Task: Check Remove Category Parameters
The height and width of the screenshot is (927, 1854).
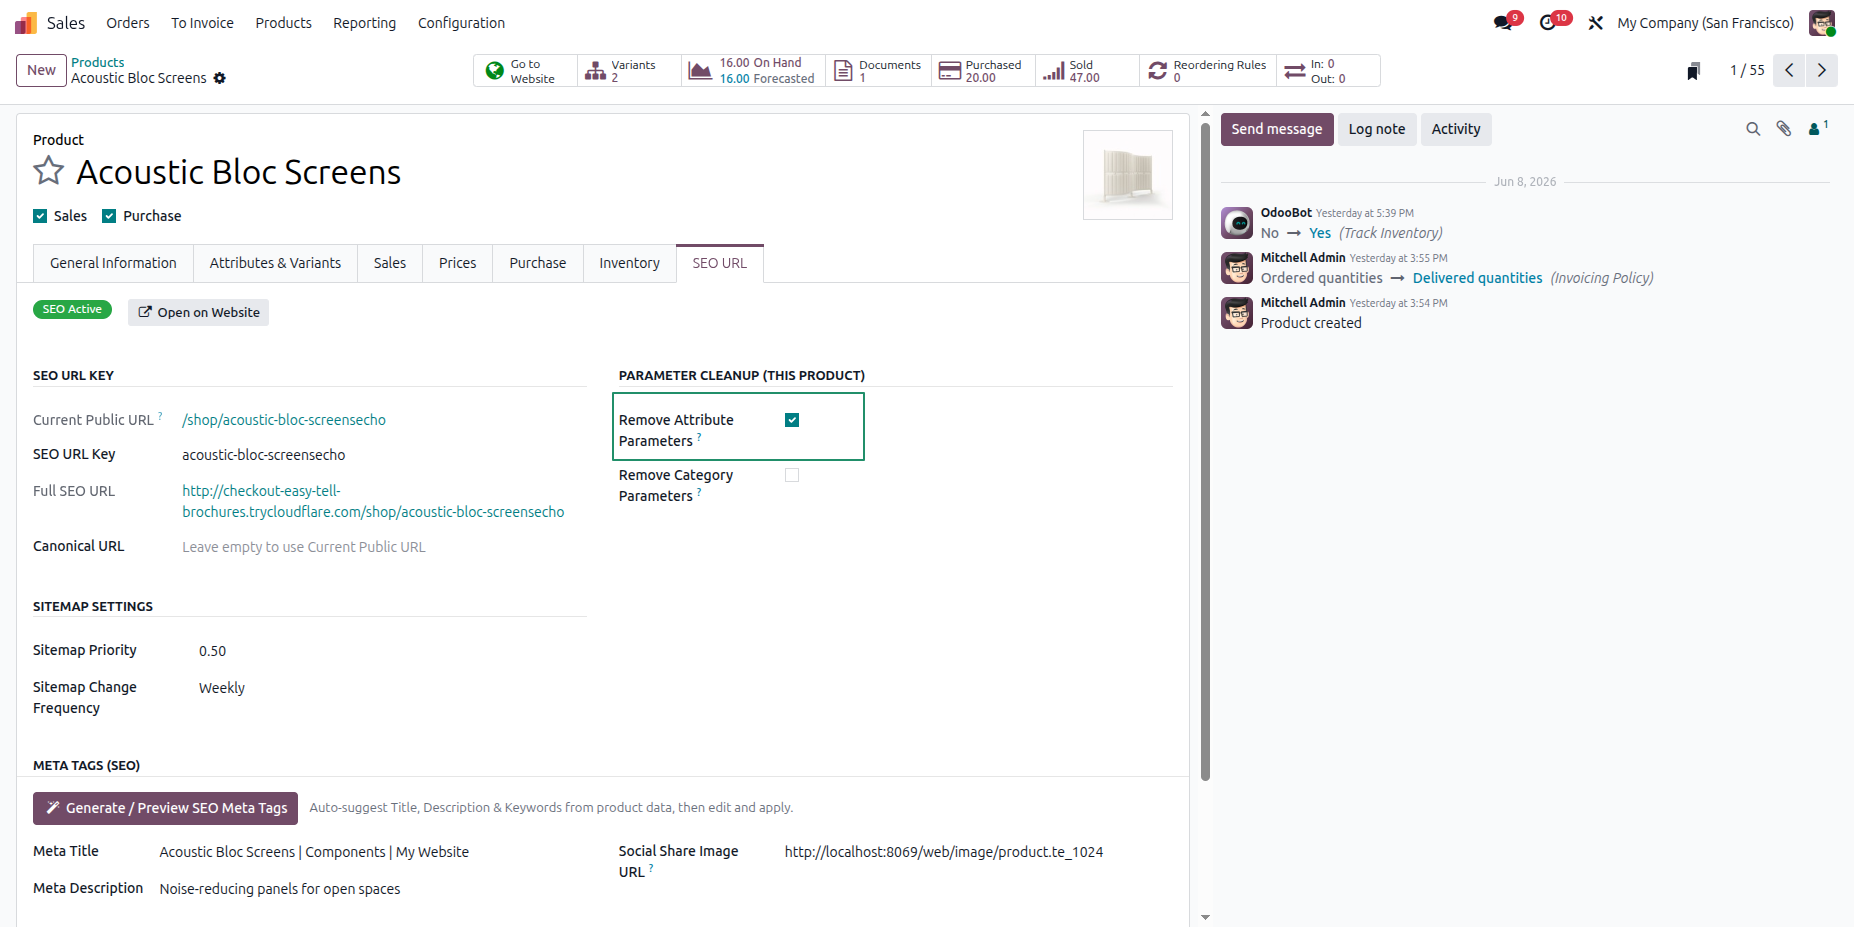Action: point(792,475)
